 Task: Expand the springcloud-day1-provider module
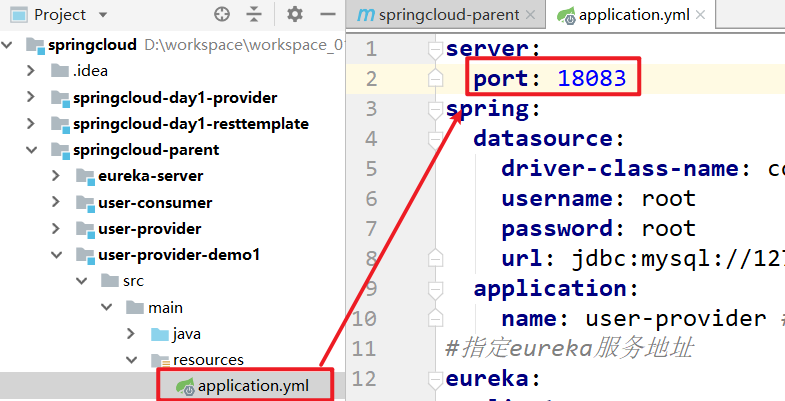[x=34, y=98]
